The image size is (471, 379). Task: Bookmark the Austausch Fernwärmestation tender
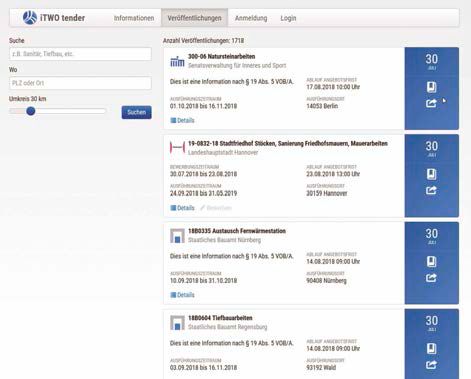[431, 262]
